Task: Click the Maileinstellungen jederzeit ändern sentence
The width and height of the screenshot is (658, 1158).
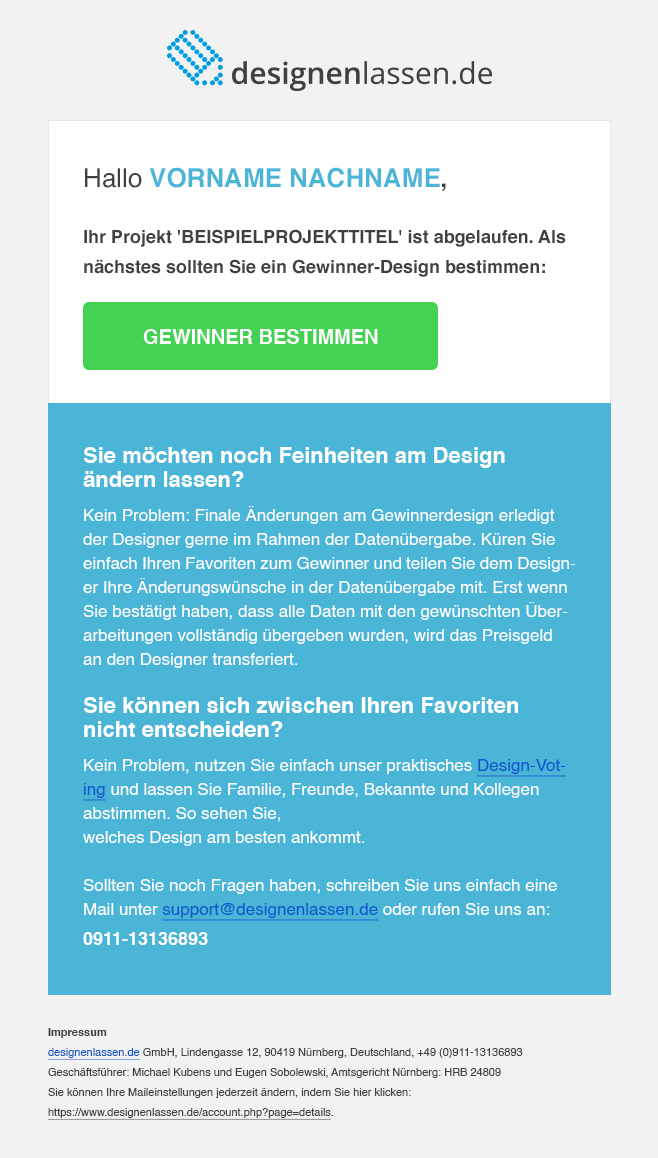Action: coord(230,1092)
